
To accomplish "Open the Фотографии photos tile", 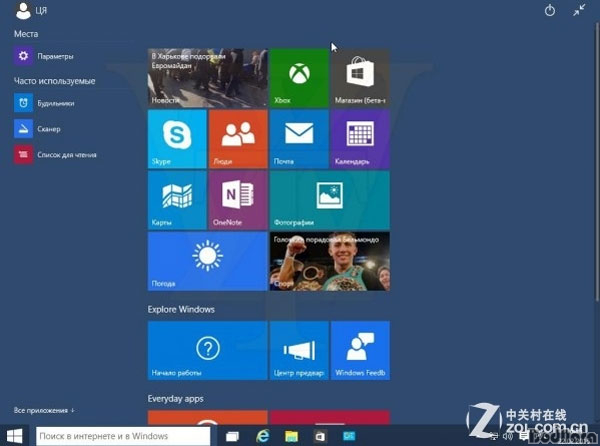I will pyautogui.click(x=330, y=200).
